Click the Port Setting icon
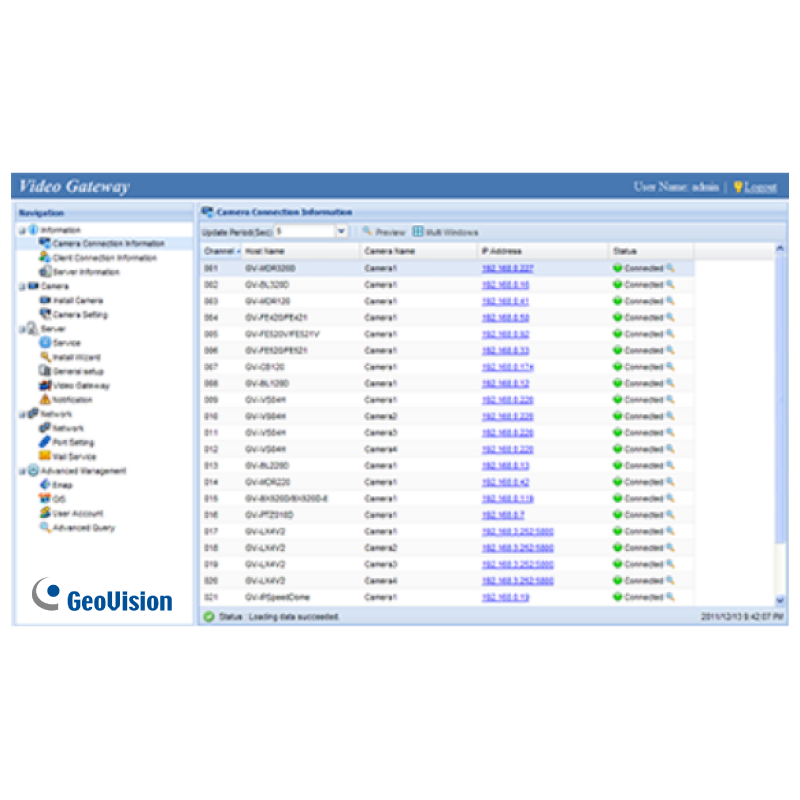 pyautogui.click(x=44, y=442)
